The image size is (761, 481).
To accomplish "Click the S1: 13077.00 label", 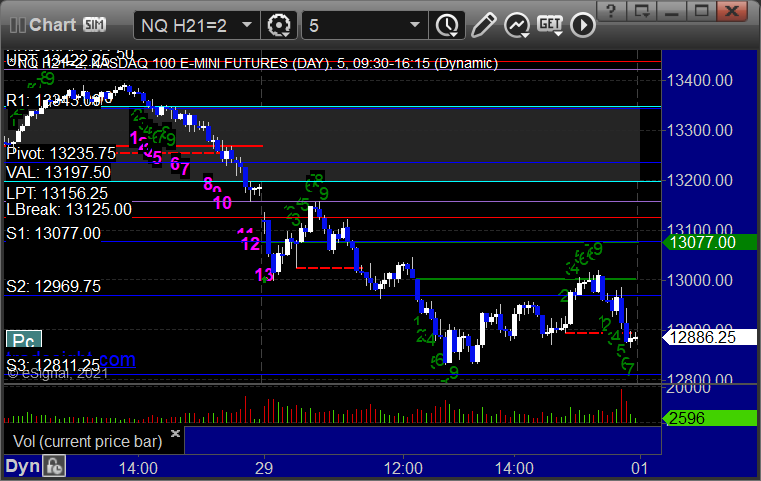I will click(x=53, y=233).
